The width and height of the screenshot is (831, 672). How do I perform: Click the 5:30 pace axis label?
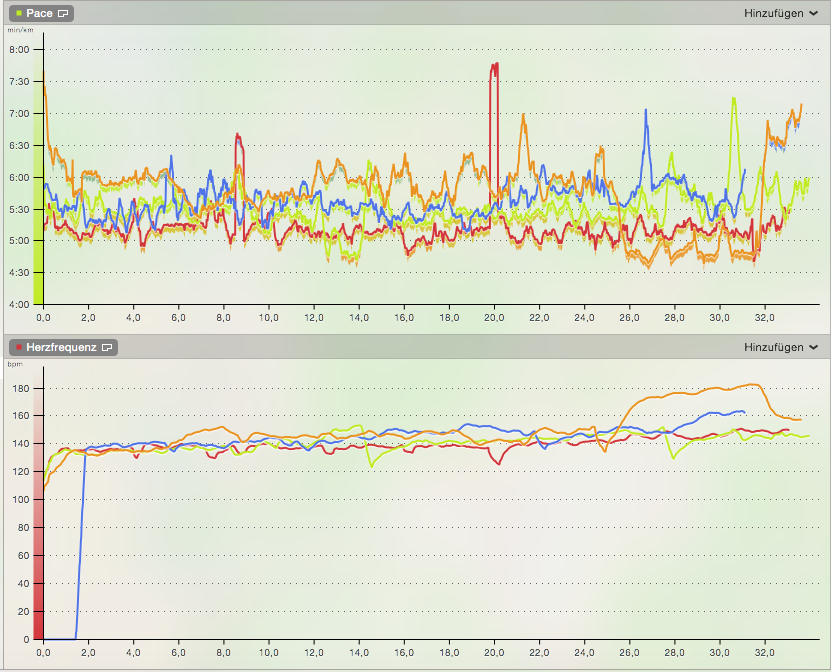pyautogui.click(x=19, y=209)
